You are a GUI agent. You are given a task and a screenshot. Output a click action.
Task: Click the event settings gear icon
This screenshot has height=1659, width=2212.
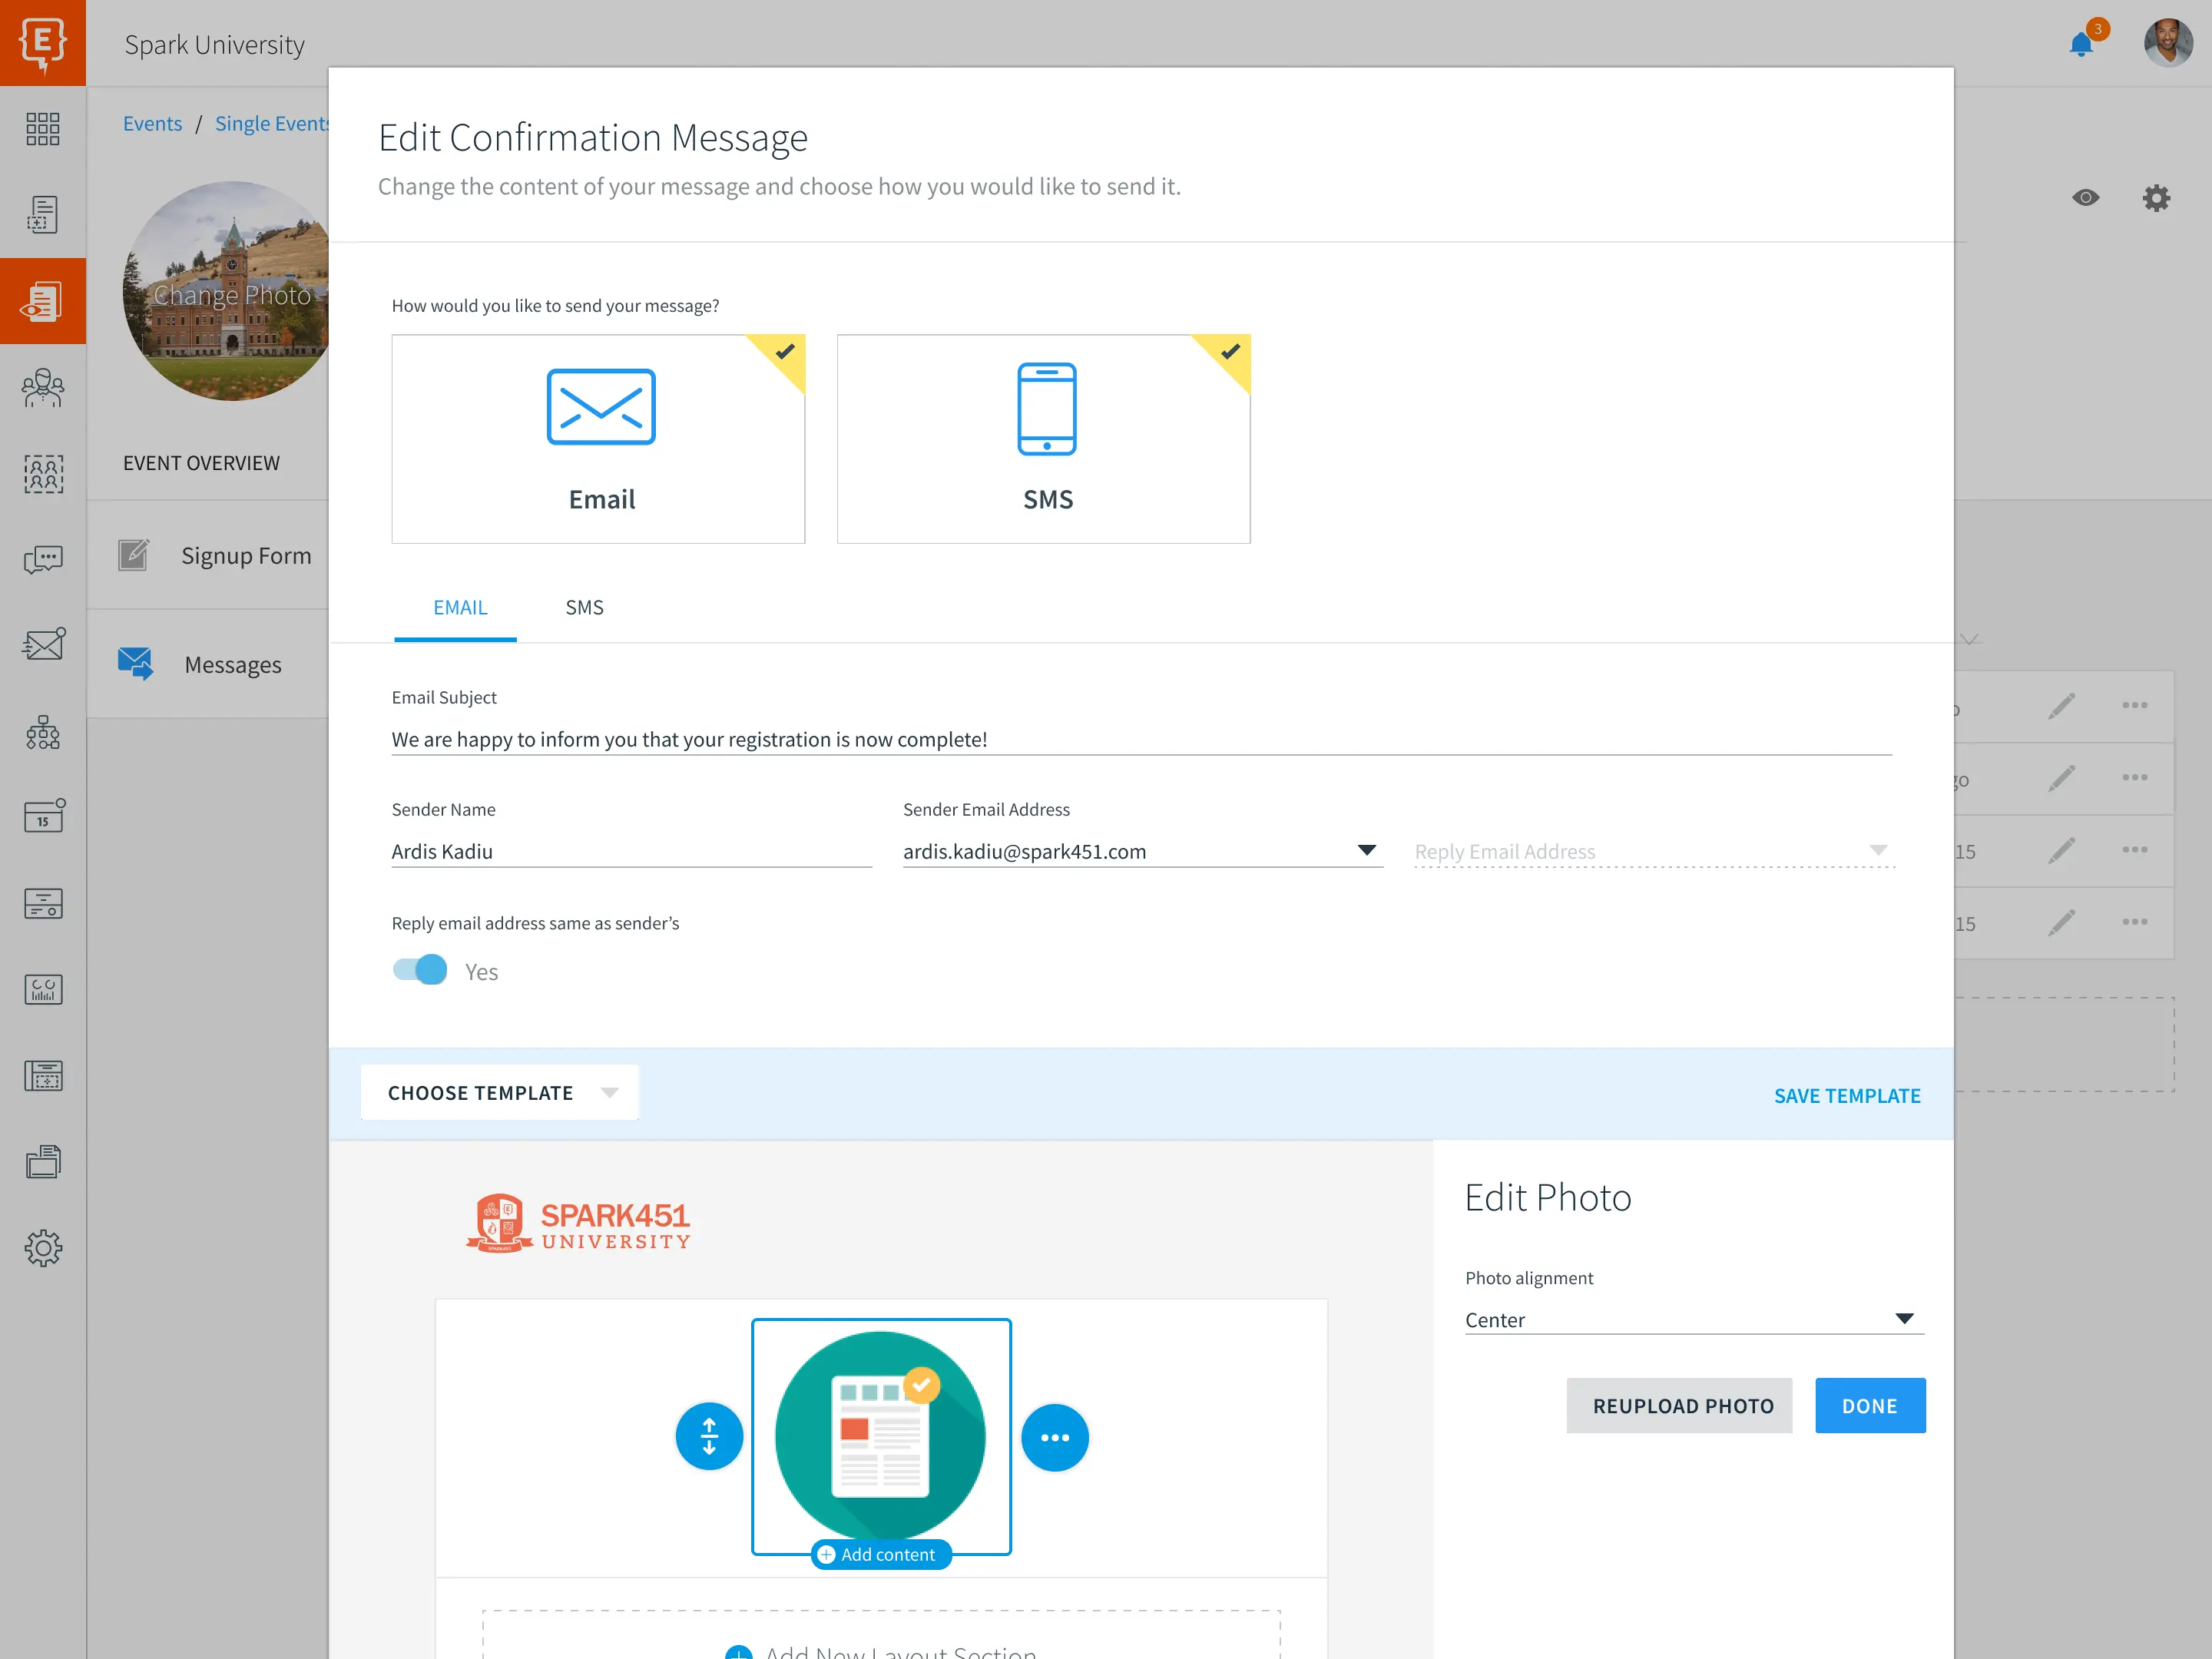click(x=2156, y=198)
